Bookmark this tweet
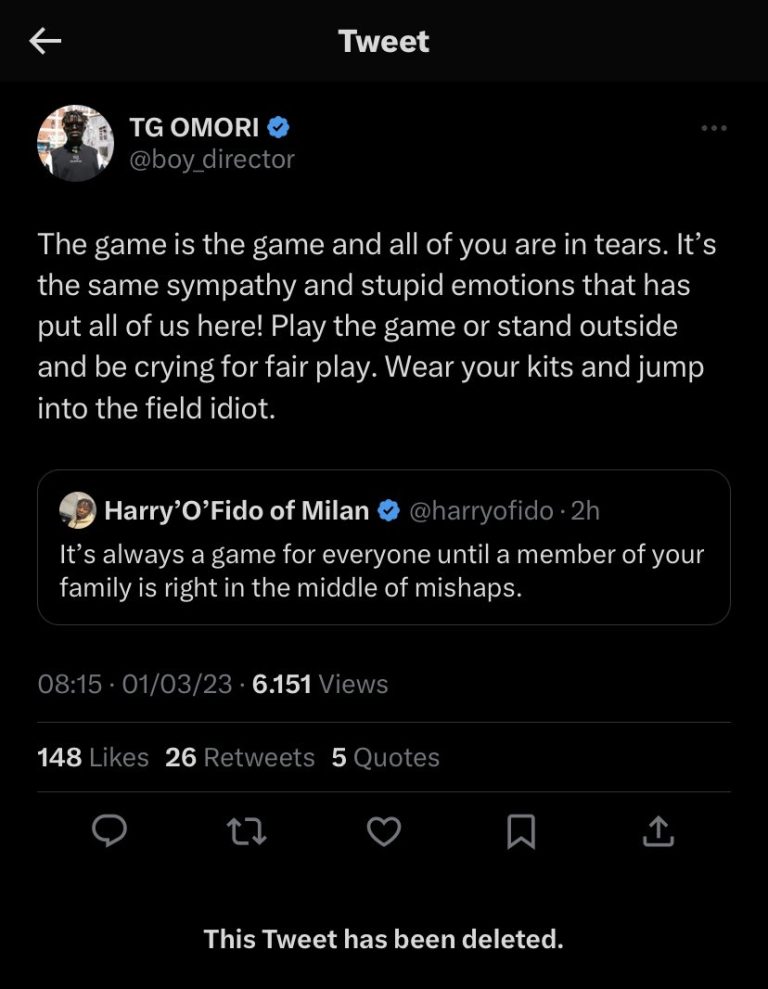Viewport: 768px width, 989px height. point(521,831)
